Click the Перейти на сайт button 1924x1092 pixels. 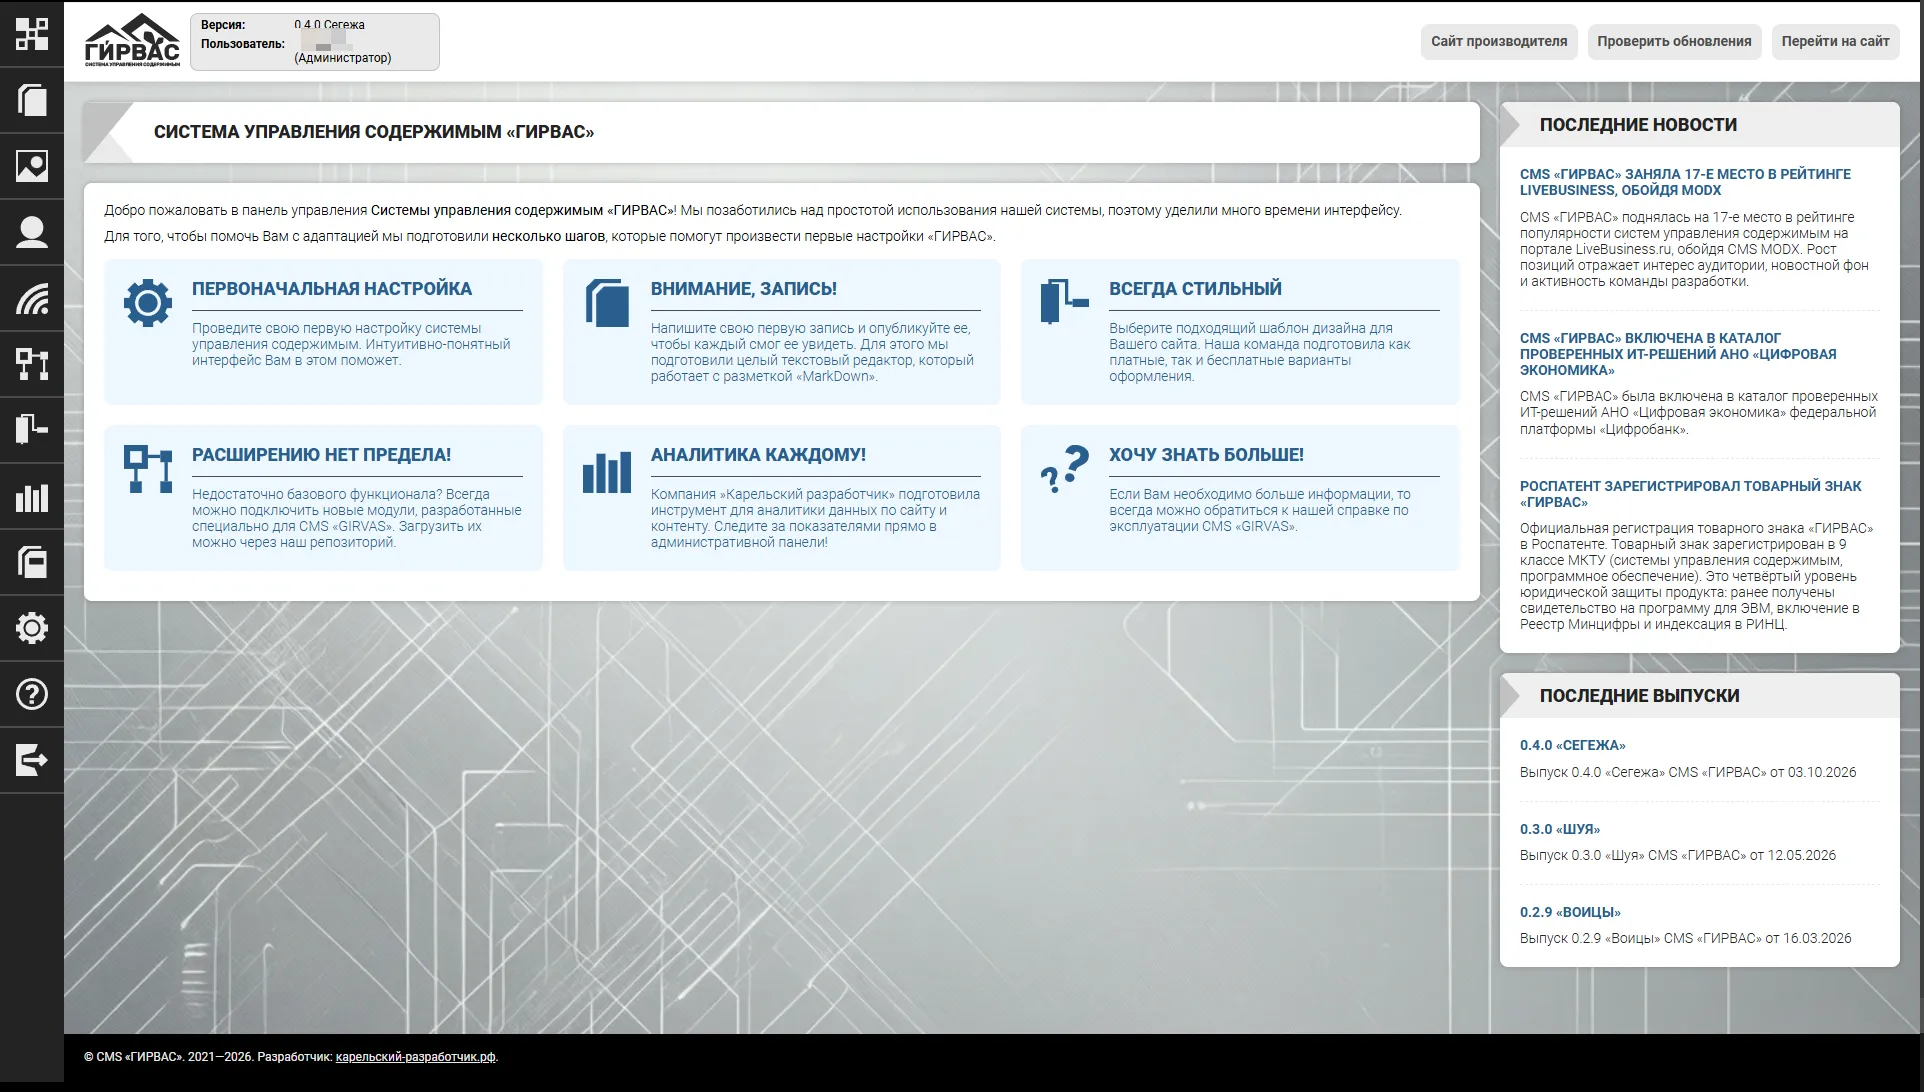tap(1835, 41)
